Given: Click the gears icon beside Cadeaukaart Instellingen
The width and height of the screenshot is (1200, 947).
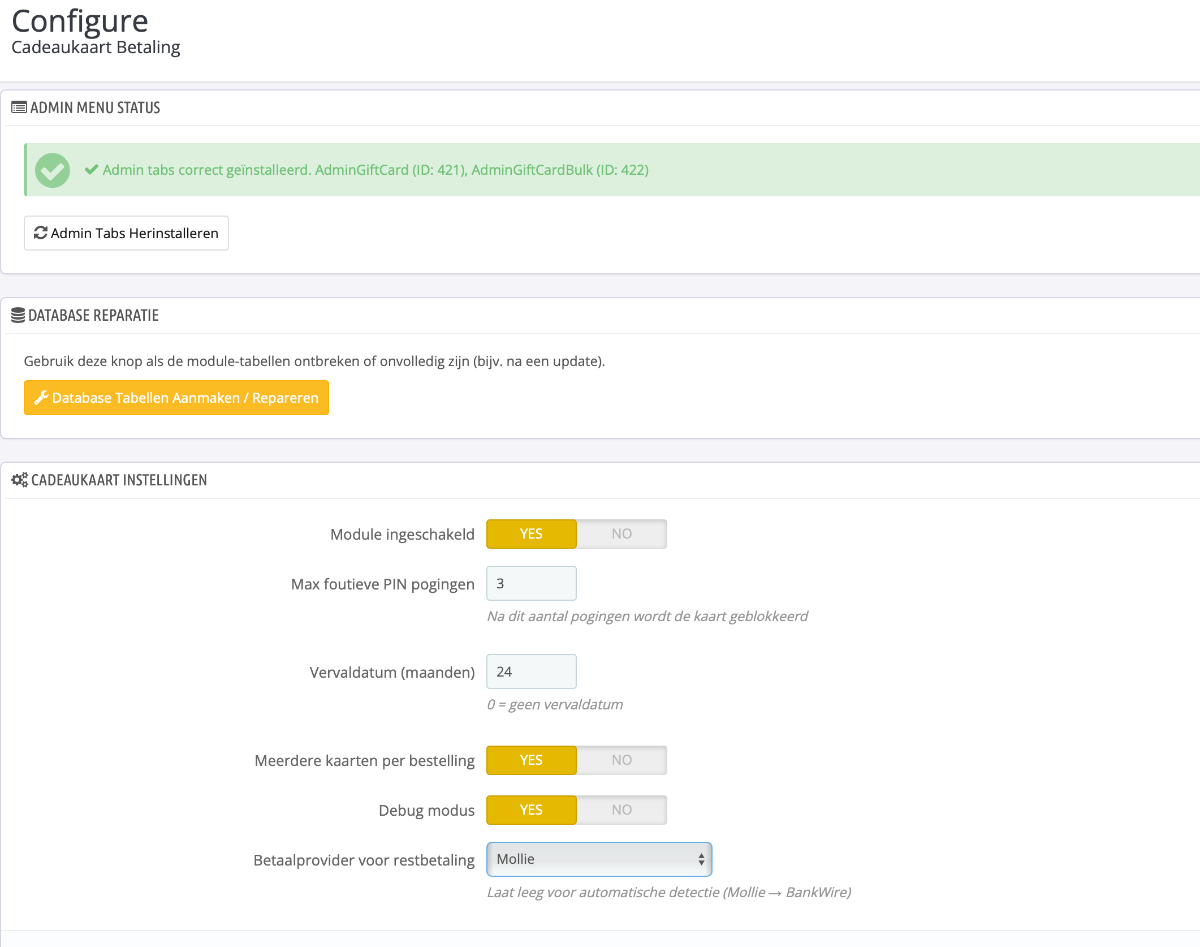Looking at the screenshot, I should pos(19,480).
